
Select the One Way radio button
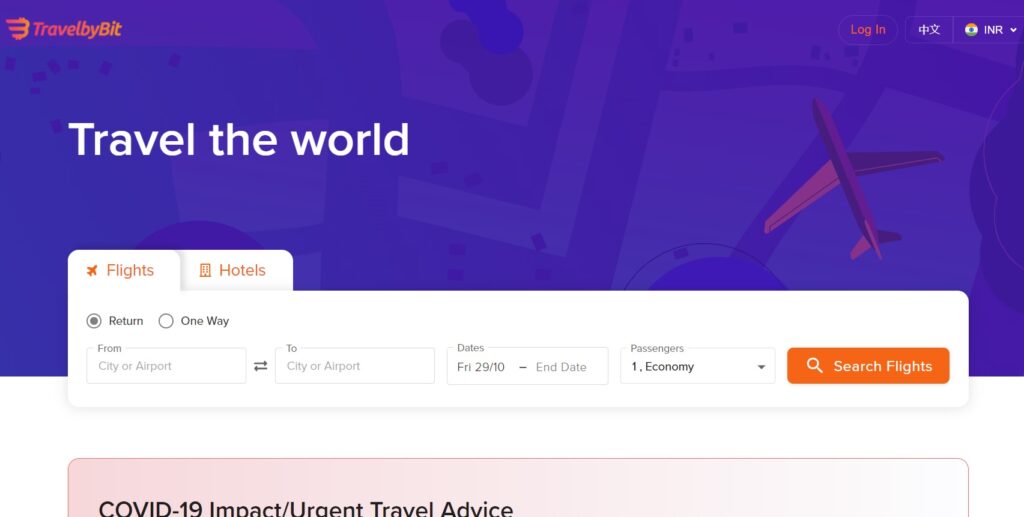coord(166,321)
